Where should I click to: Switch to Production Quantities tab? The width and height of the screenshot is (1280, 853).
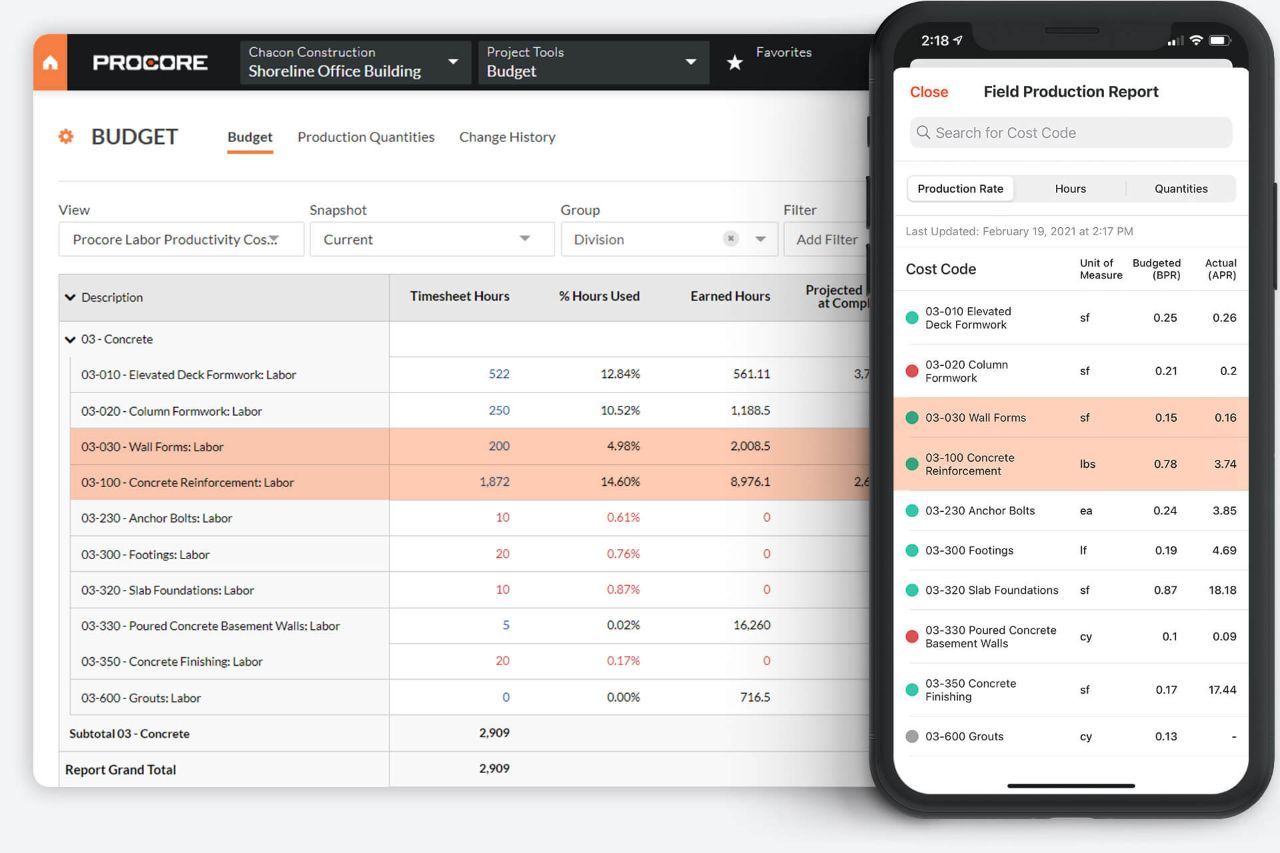(x=366, y=137)
